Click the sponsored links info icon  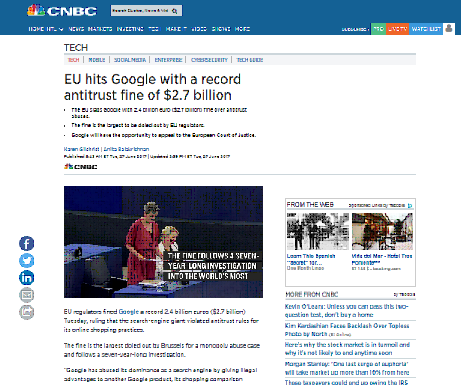410,206
